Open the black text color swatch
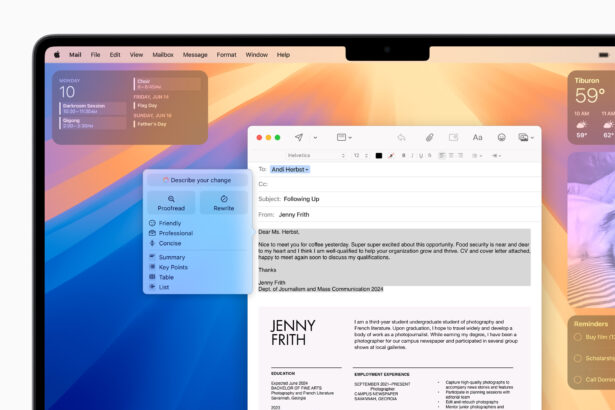Image resolution: width=615 pixels, height=410 pixels. pyautogui.click(x=378, y=156)
